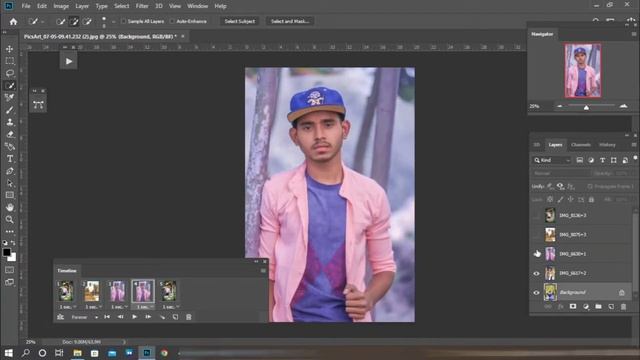Screen dimensions: 640x360
Task: Open frame 3 delay dropdown
Action: (x=126, y=307)
